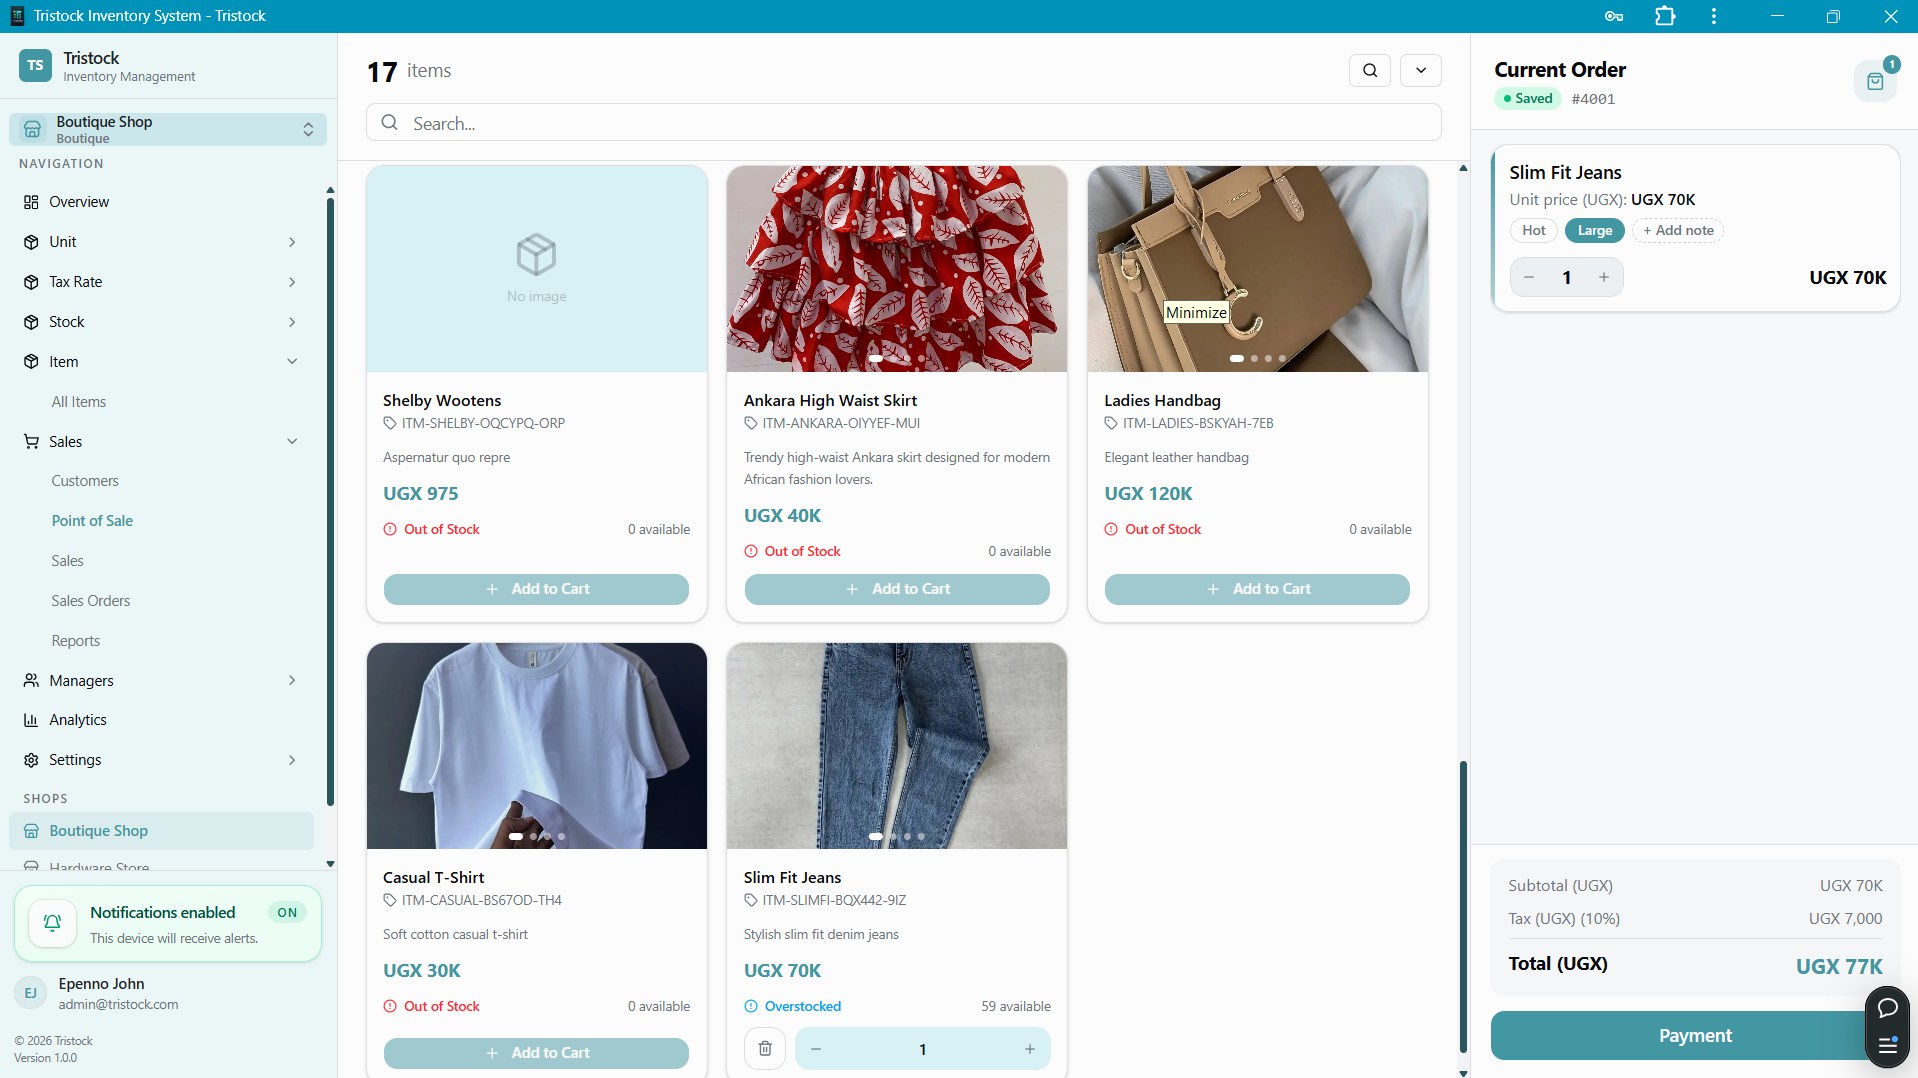The width and height of the screenshot is (1918, 1078).
Task: Click the notification bell icon
Action: click(52, 923)
